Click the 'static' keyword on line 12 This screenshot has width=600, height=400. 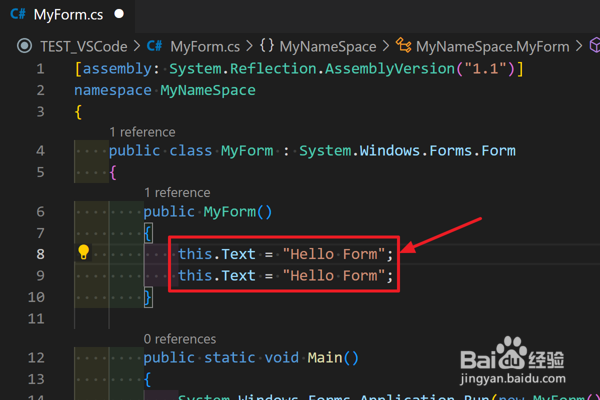coord(230,358)
